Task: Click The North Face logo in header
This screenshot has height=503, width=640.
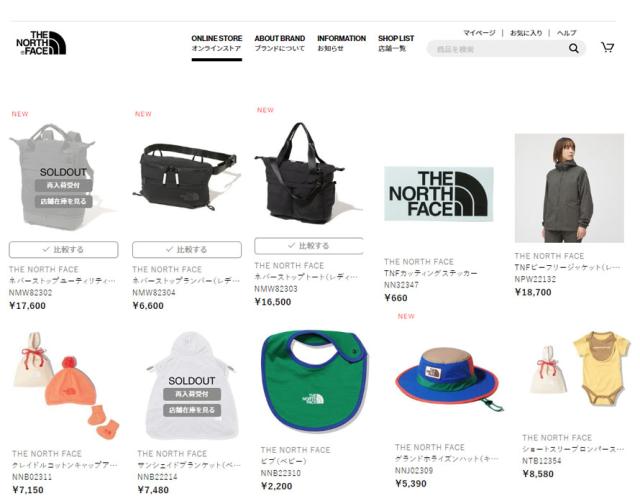Action: pyautogui.click(x=41, y=43)
